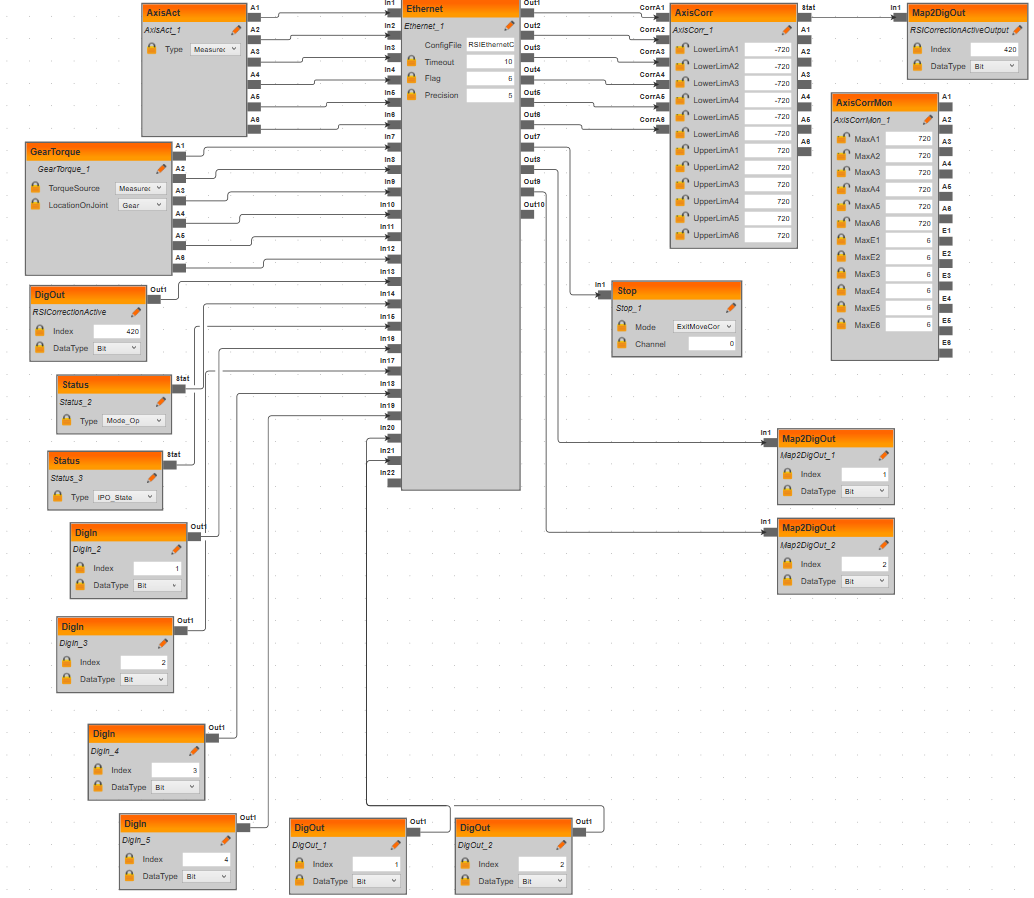Open the AxisAct Type dropdown
Screen dimensions: 1034x898
pos(215,49)
